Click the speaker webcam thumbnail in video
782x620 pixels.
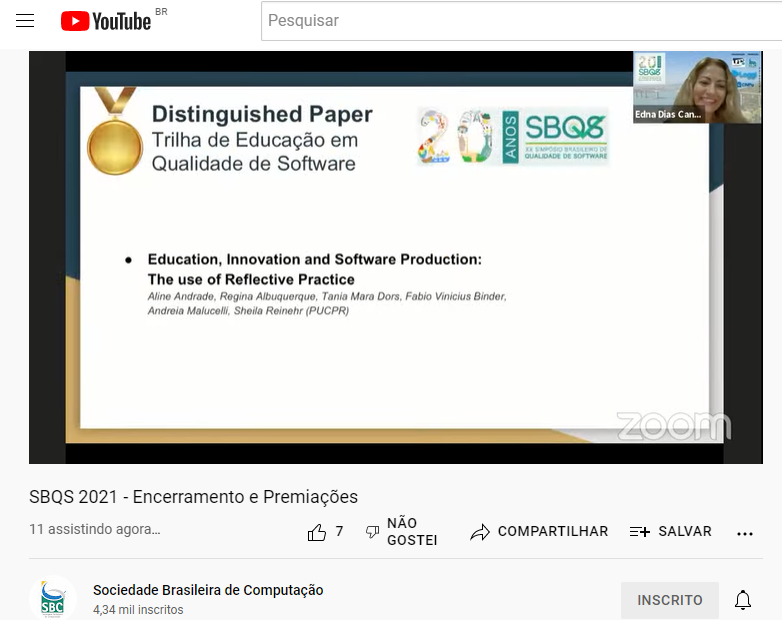(676, 87)
